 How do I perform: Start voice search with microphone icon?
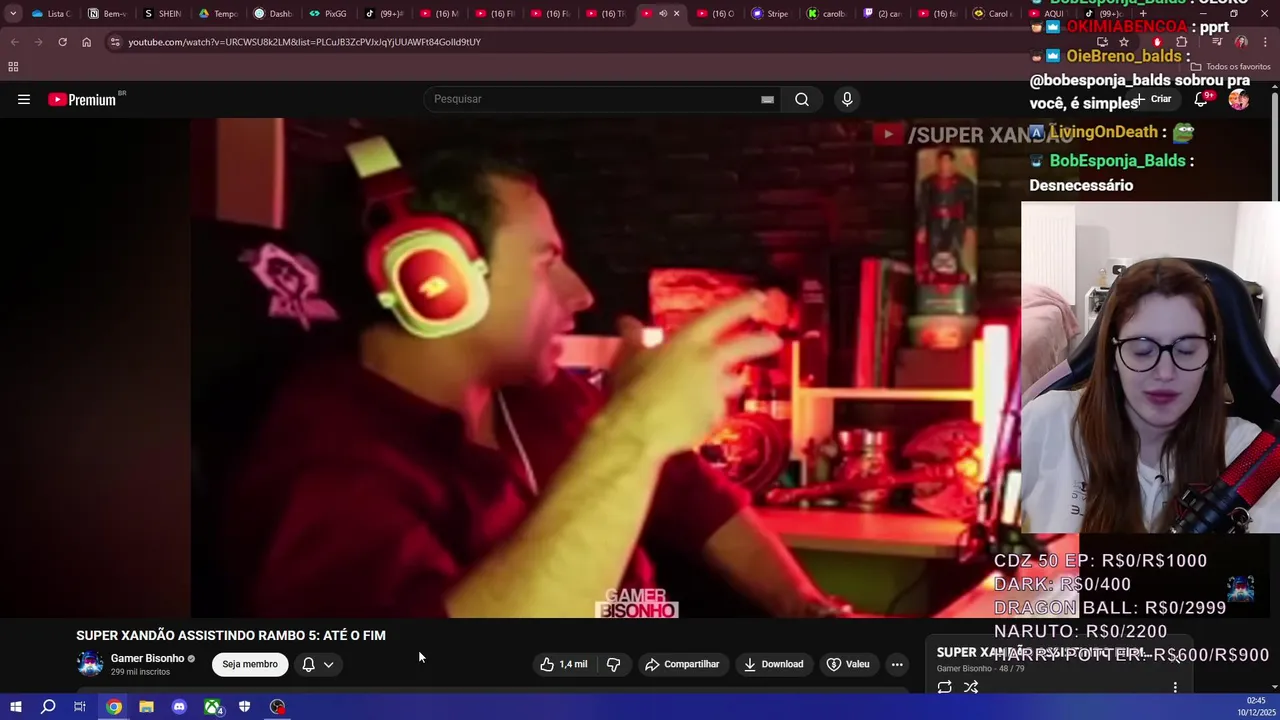(847, 99)
